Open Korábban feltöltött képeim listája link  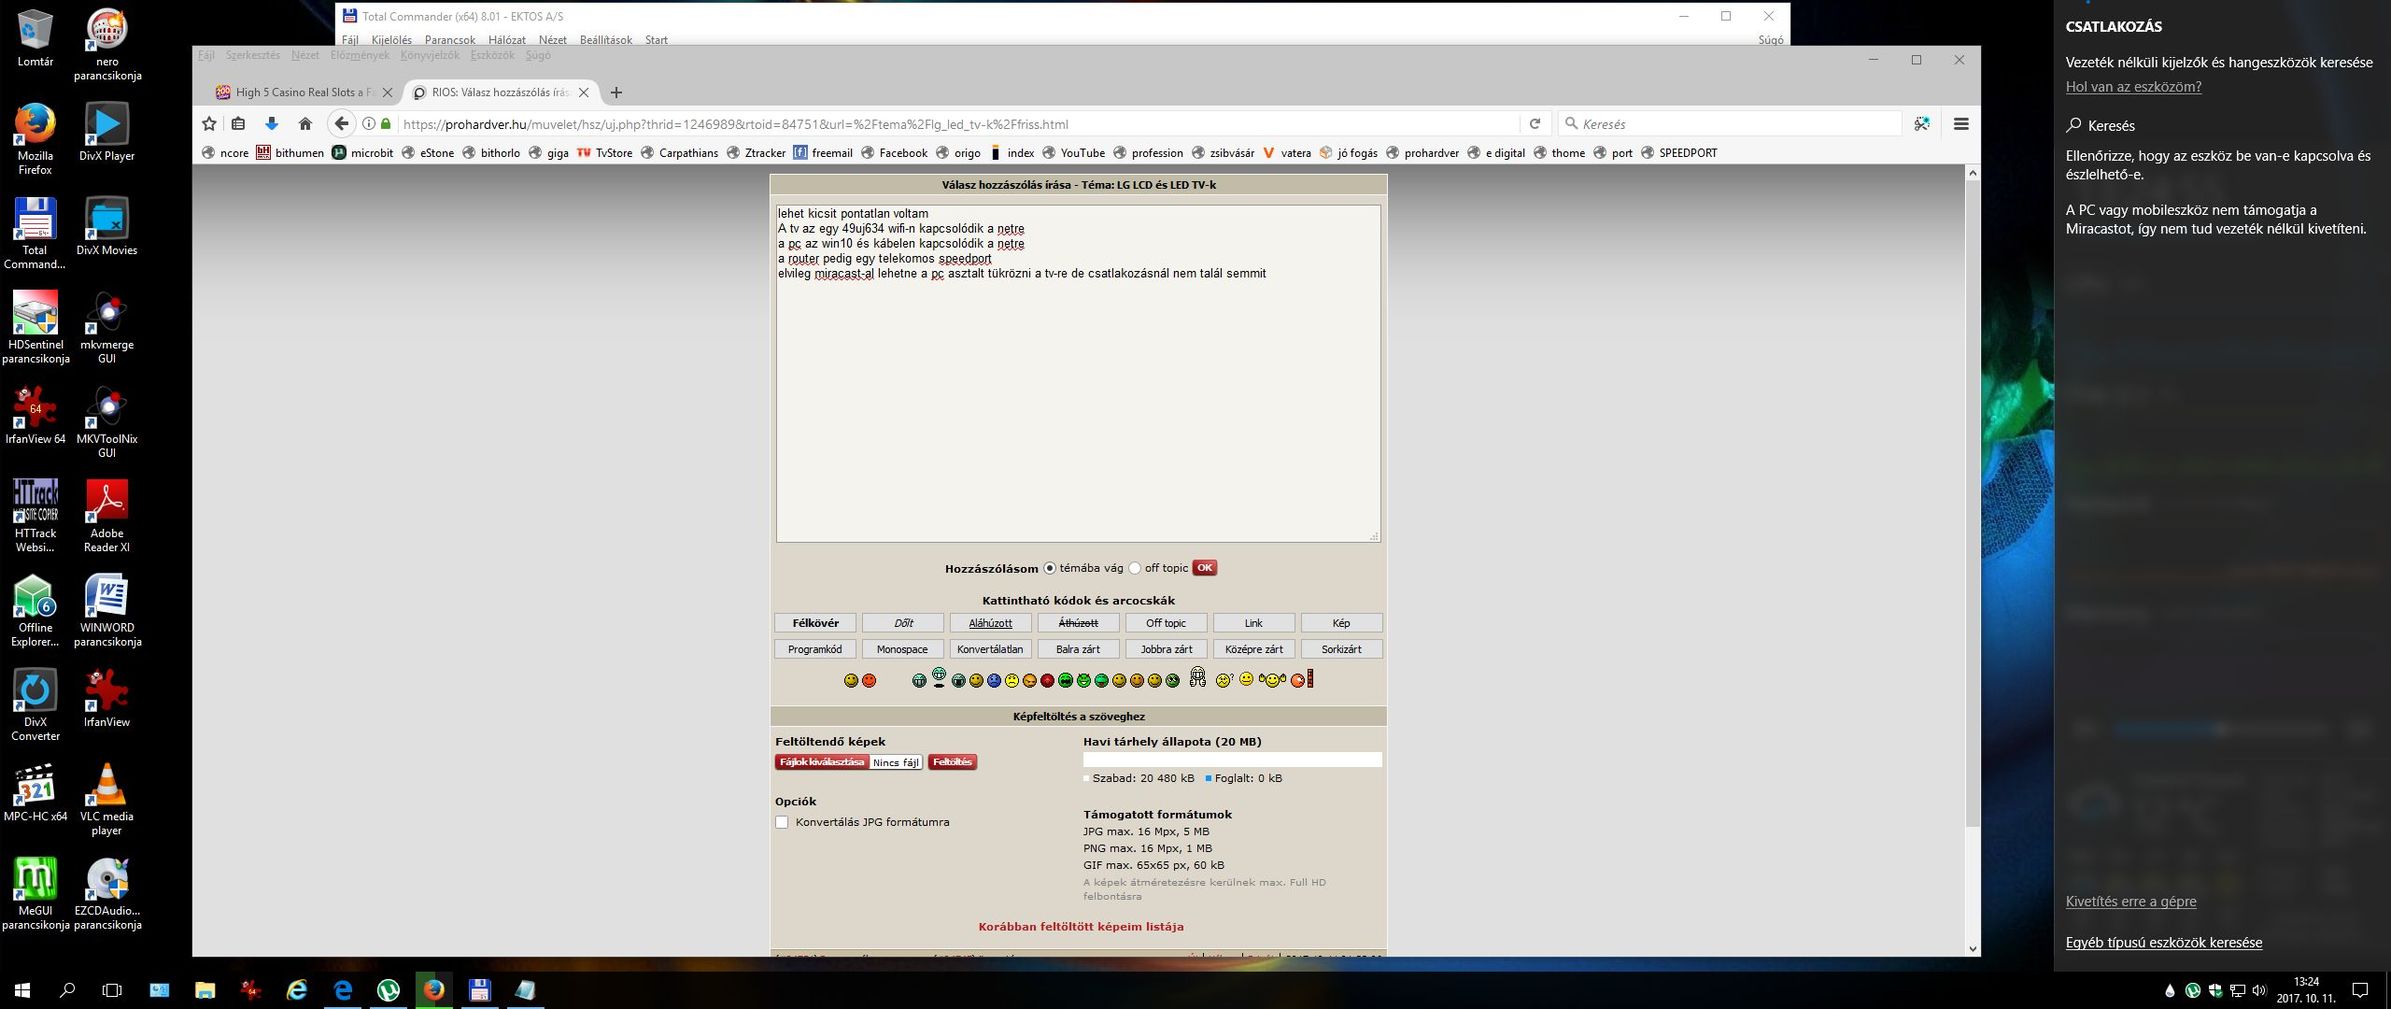point(1080,927)
